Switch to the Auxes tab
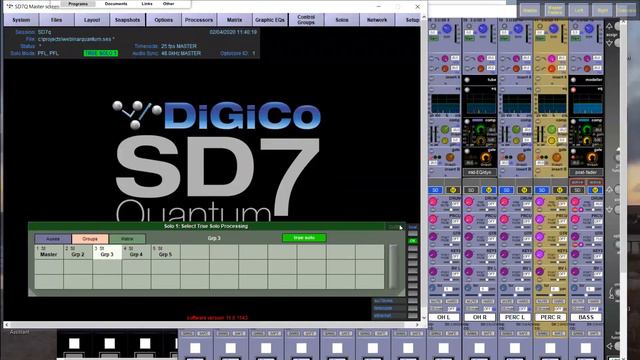Viewport: 640px width, 360px height. 53,239
